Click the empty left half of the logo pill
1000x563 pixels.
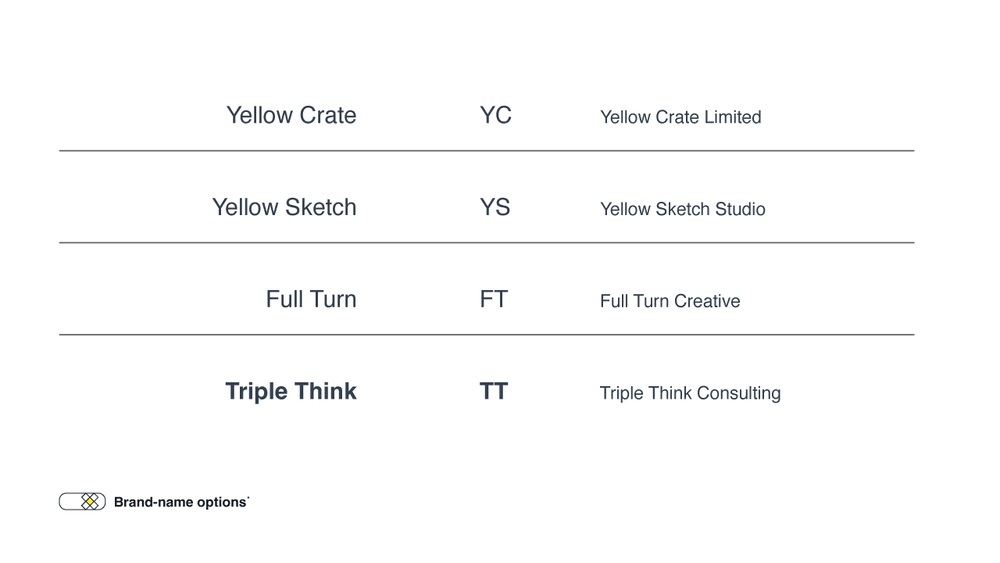(x=70, y=502)
